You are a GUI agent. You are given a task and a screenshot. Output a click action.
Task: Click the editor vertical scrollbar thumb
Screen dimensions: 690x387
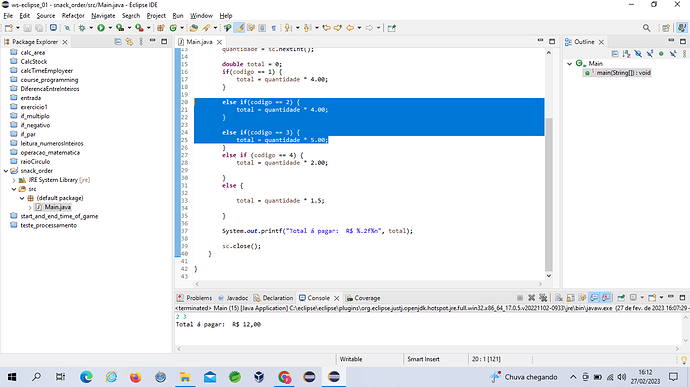coord(549,195)
